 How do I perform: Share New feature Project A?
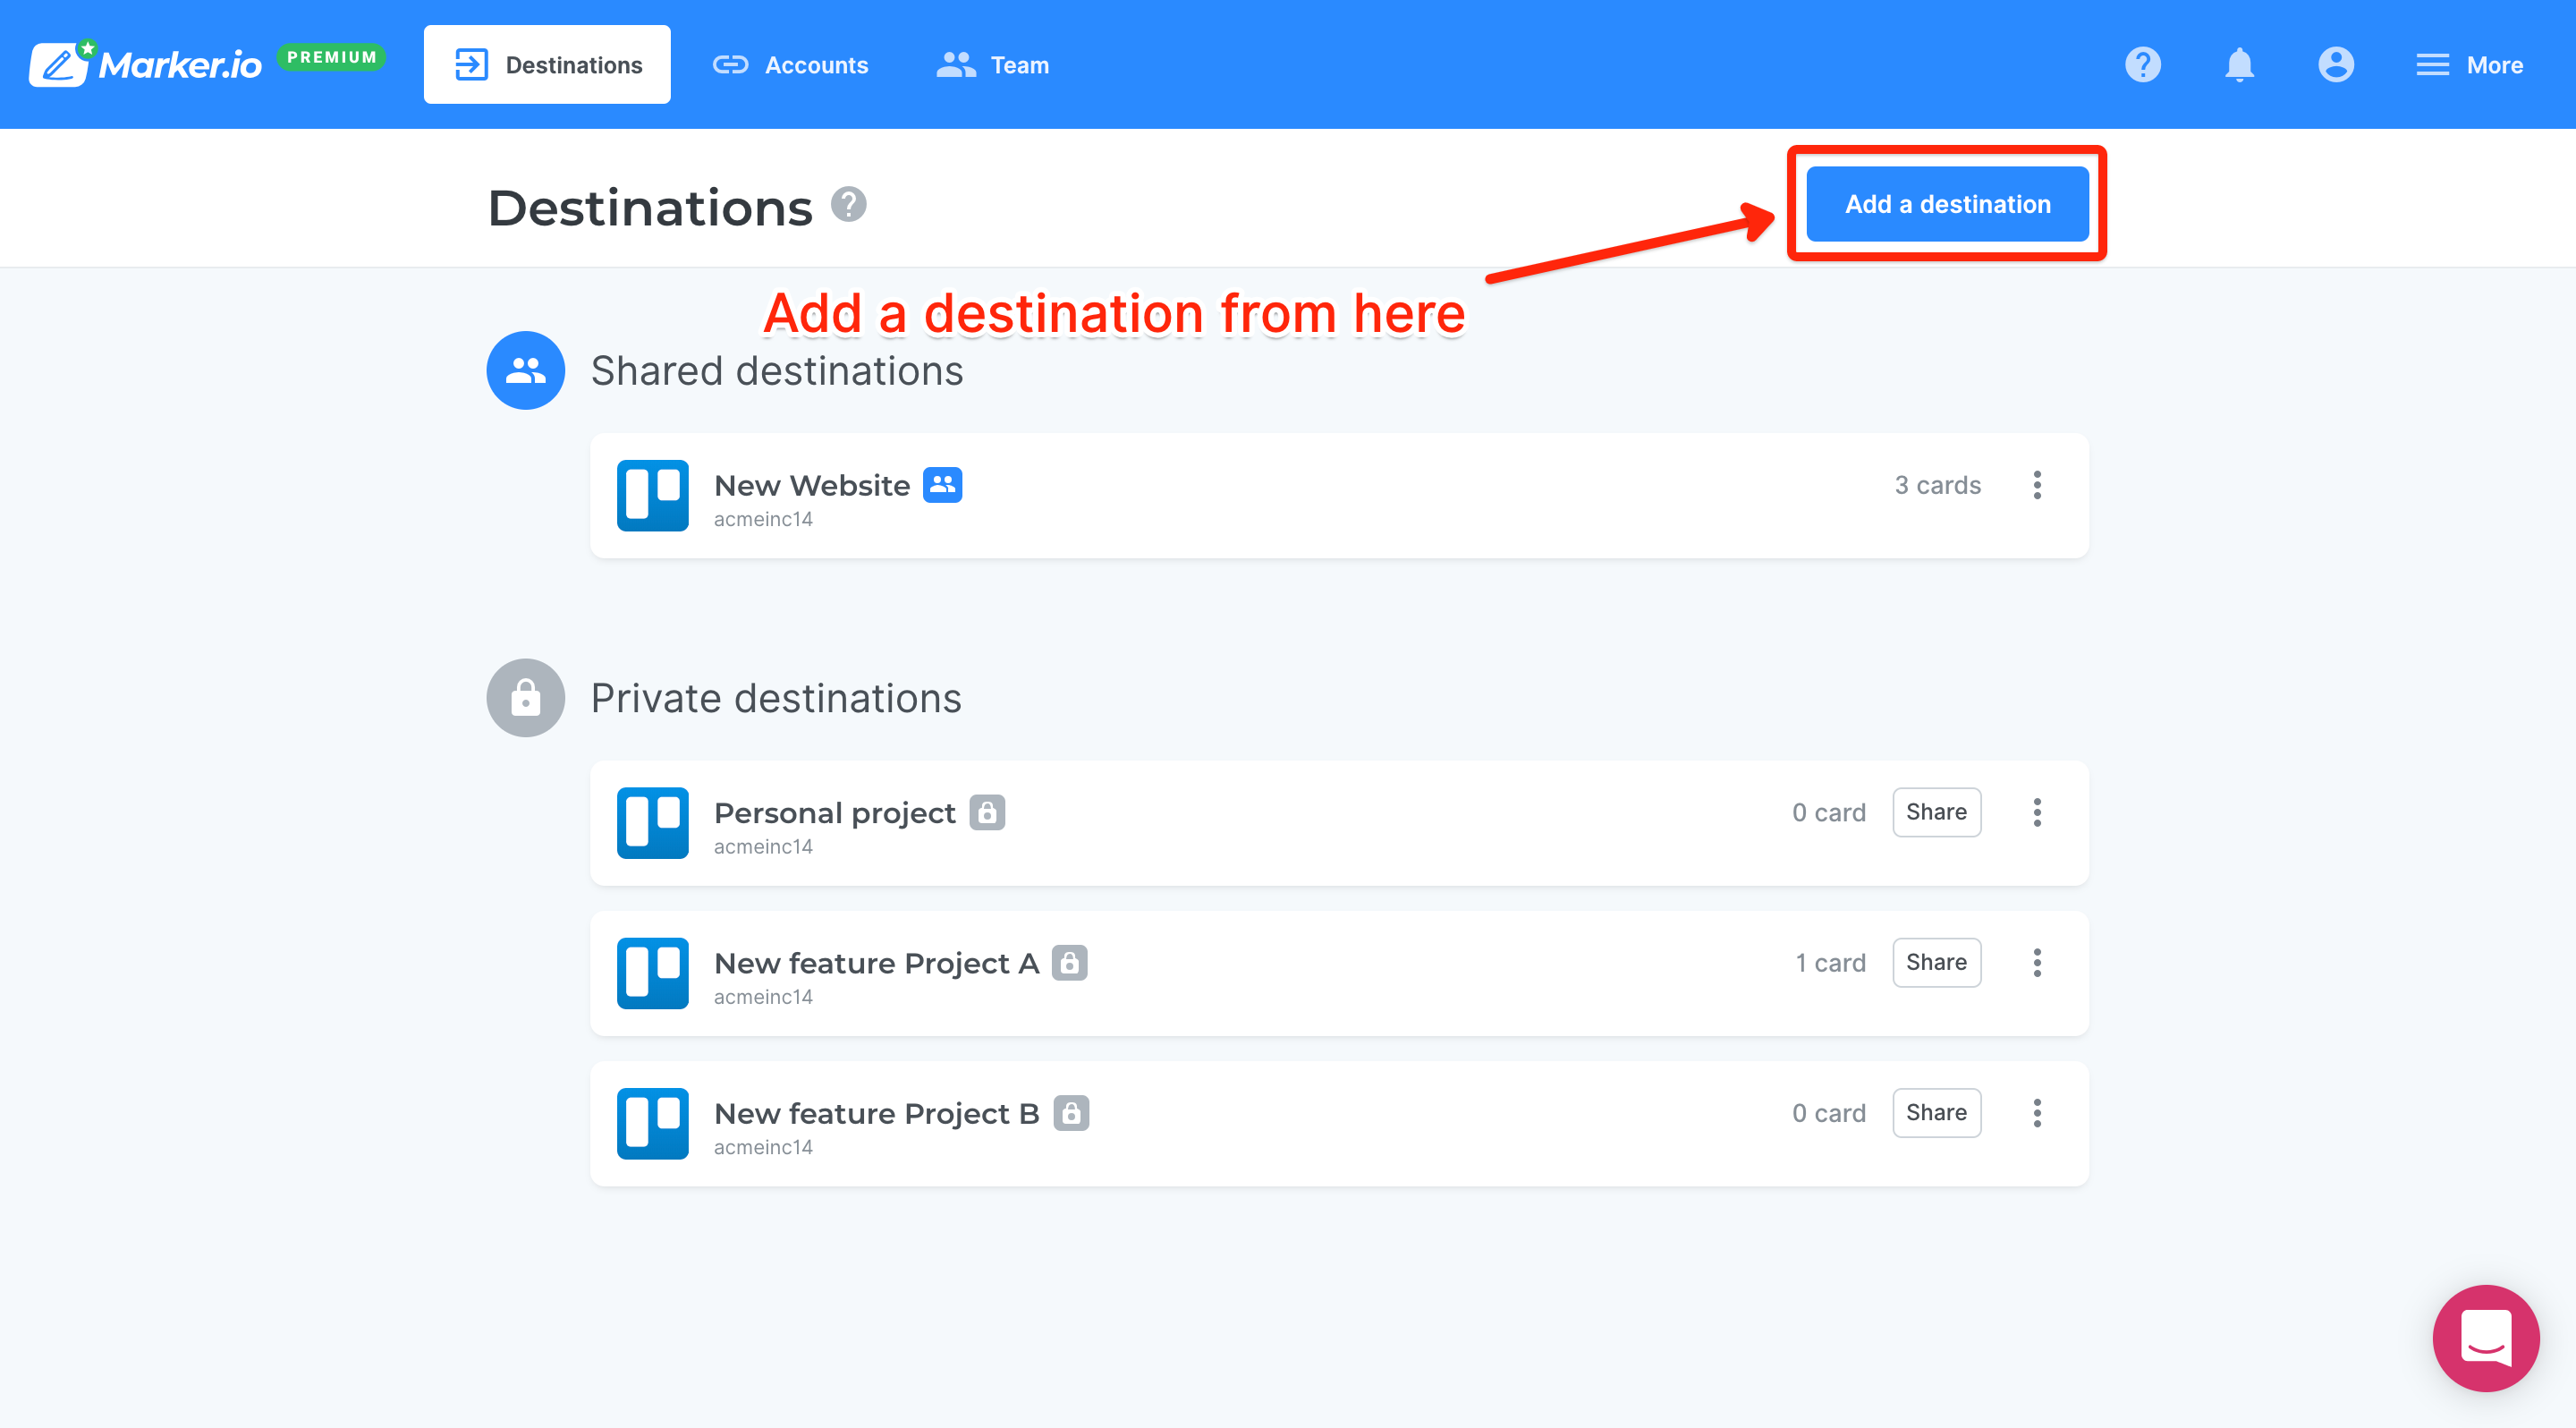tap(1936, 962)
